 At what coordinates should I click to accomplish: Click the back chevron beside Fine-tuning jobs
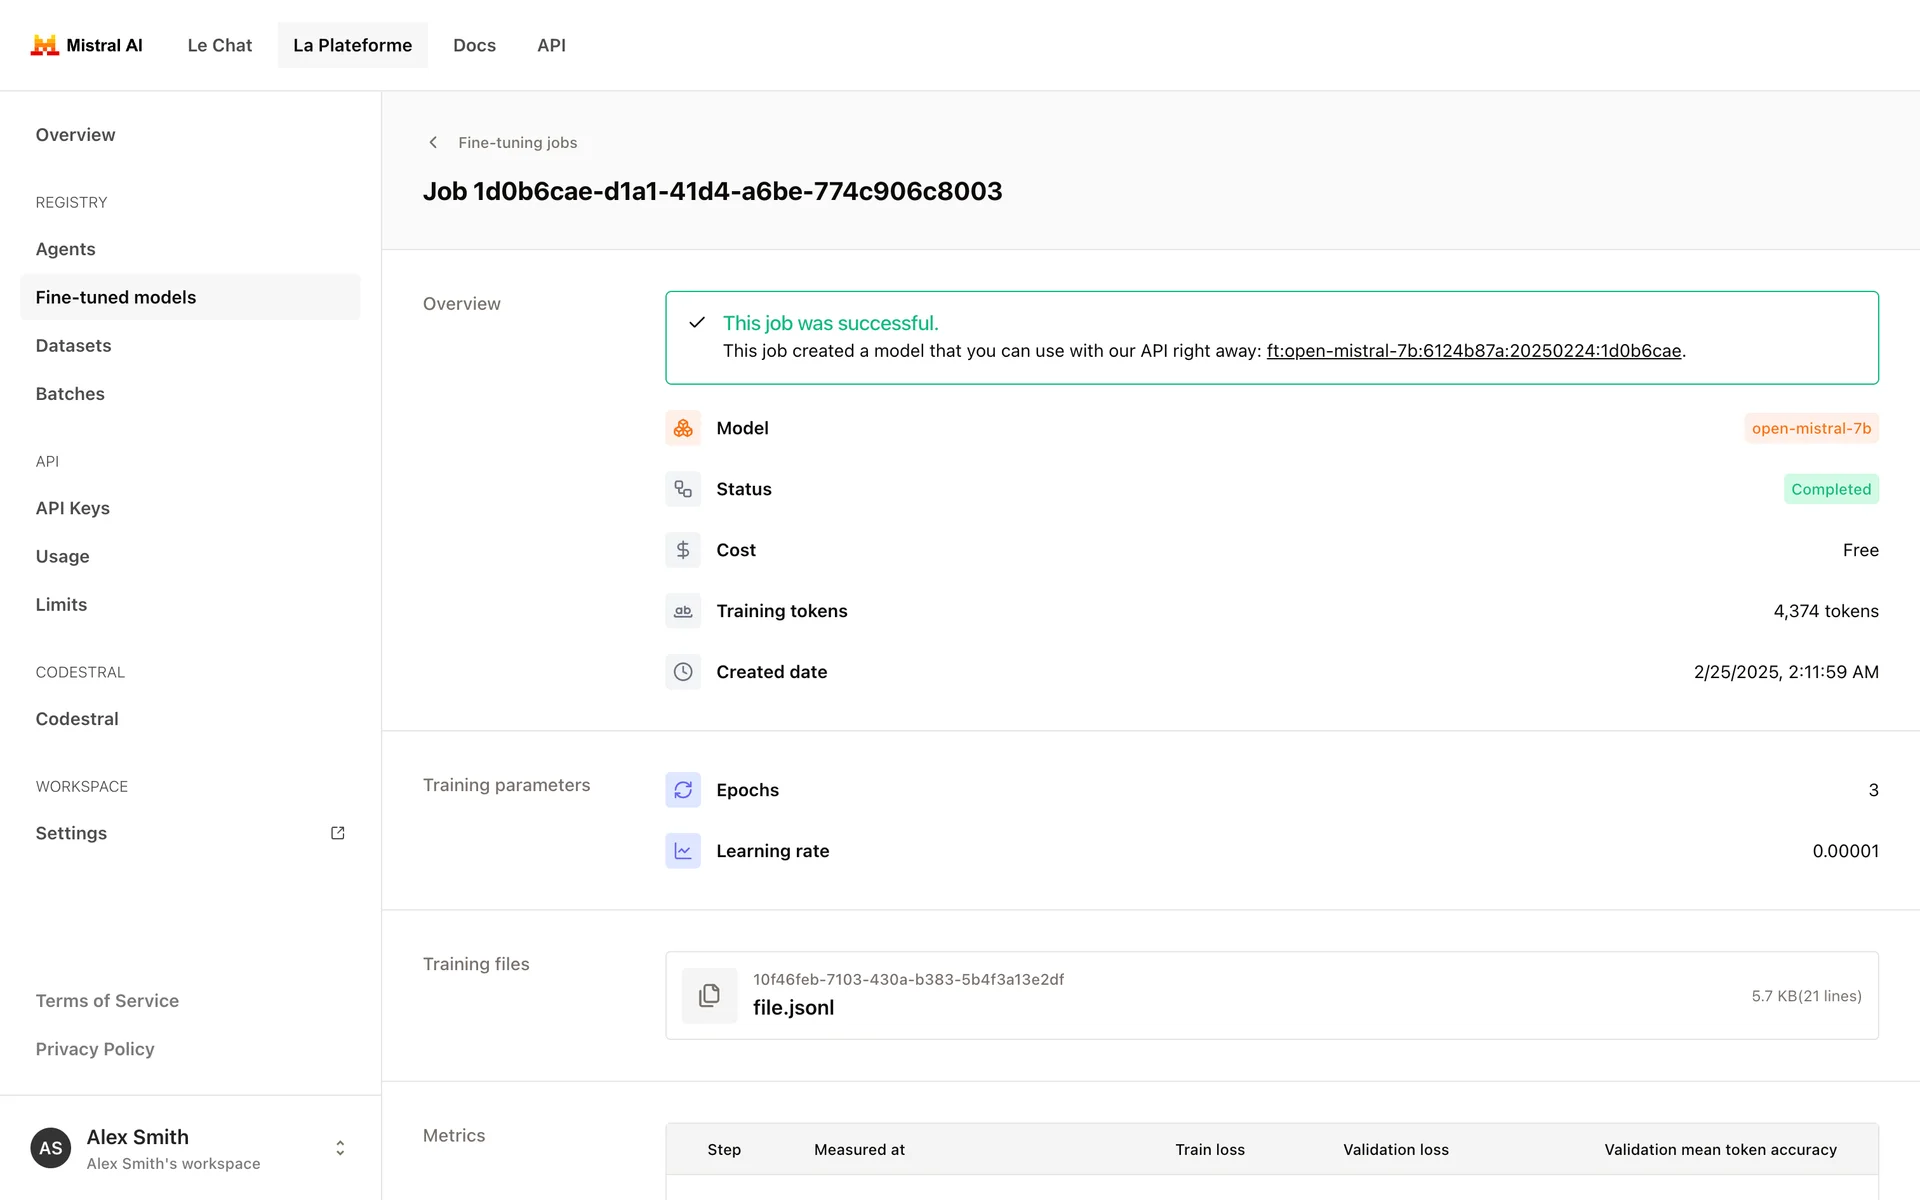point(433,143)
